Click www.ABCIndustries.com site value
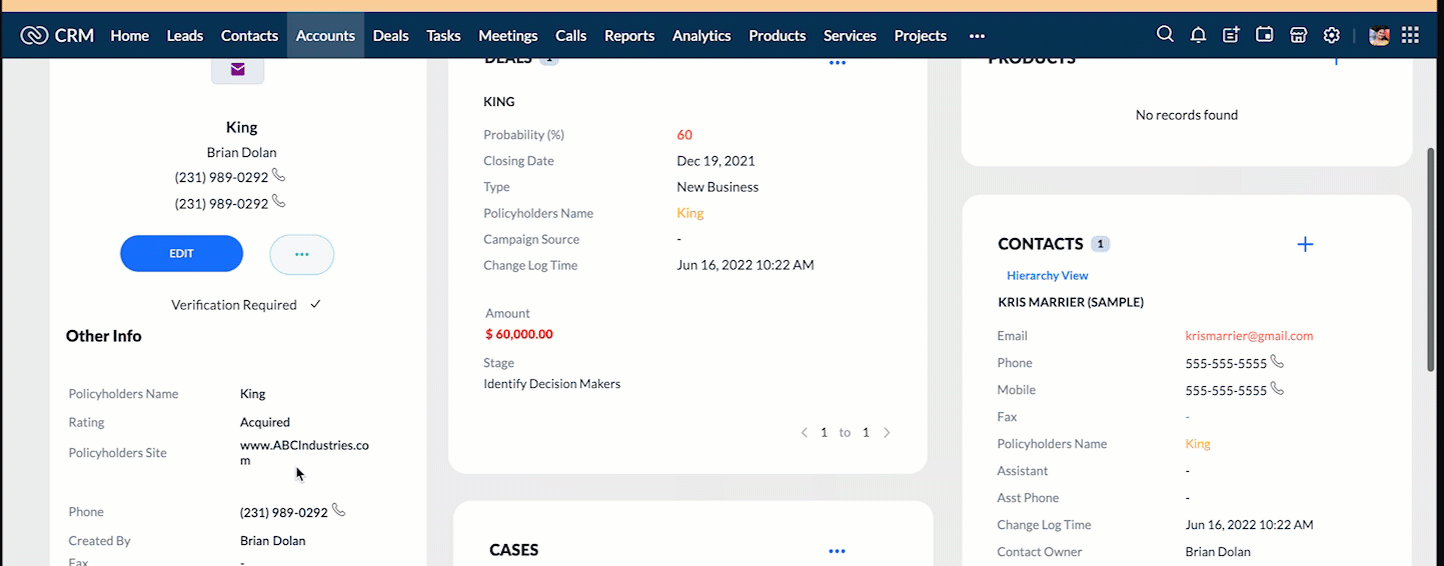1444x566 pixels. pyautogui.click(x=304, y=453)
